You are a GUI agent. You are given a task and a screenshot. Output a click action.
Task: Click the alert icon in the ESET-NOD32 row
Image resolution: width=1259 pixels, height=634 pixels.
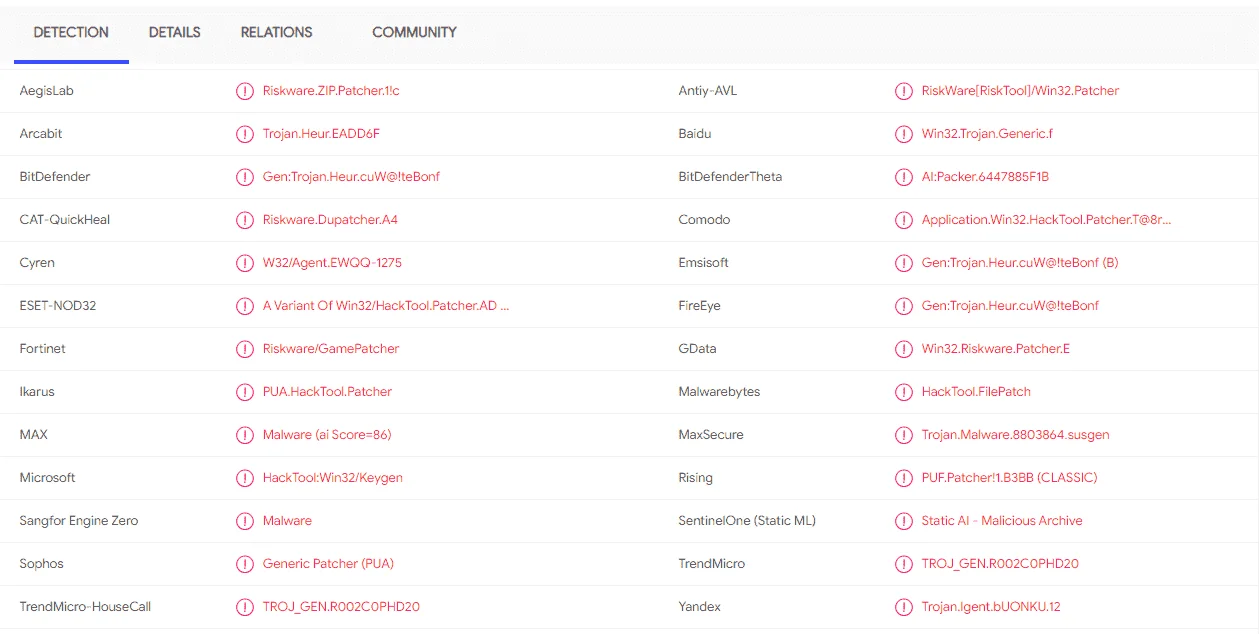245,306
